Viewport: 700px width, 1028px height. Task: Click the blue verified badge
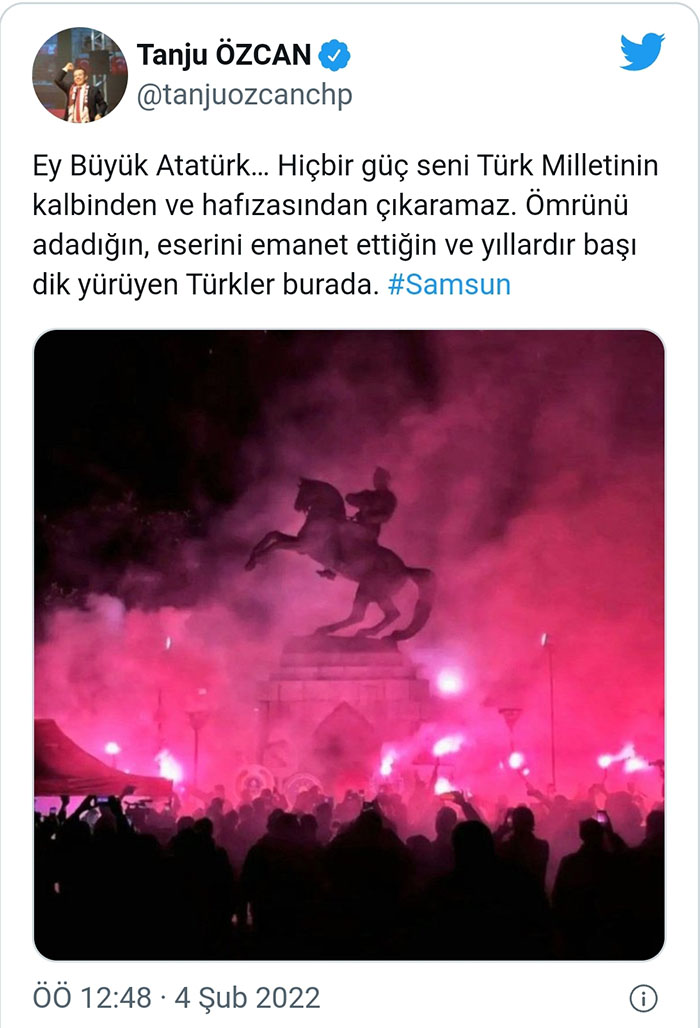334,55
